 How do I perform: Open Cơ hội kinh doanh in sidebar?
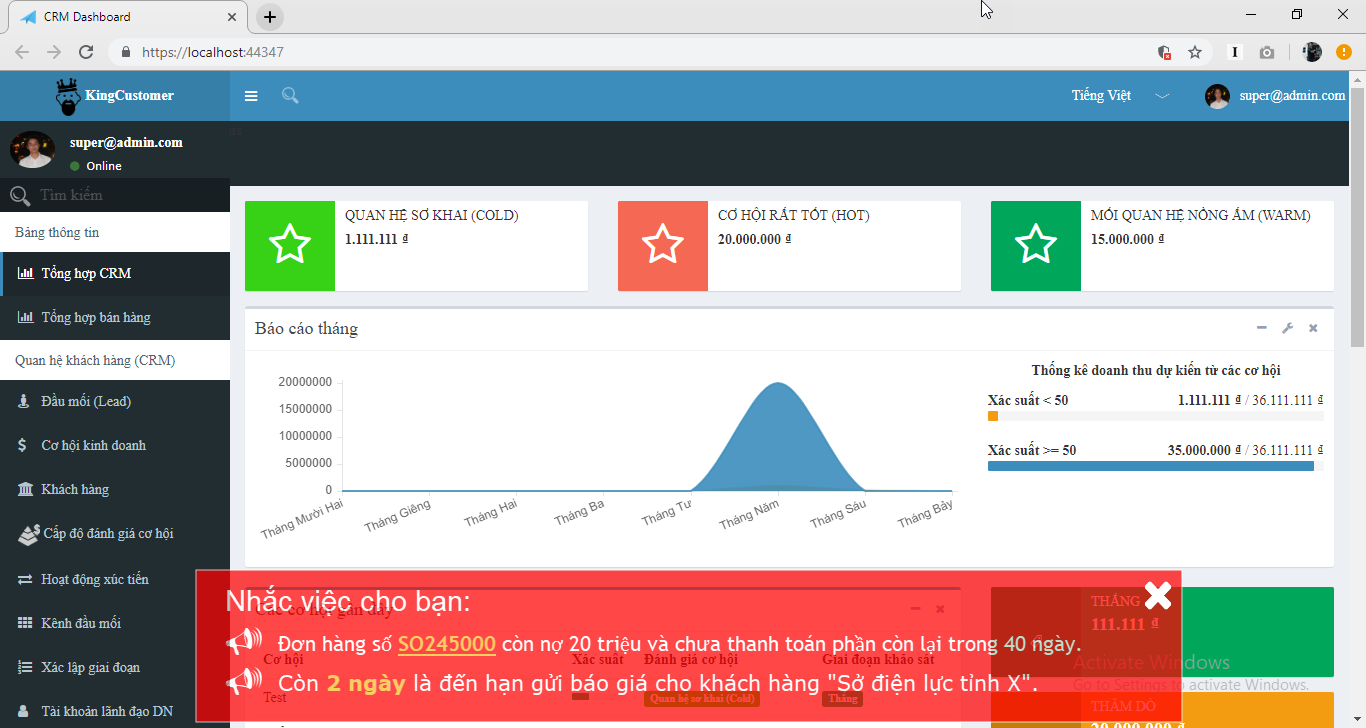[x=115, y=445]
